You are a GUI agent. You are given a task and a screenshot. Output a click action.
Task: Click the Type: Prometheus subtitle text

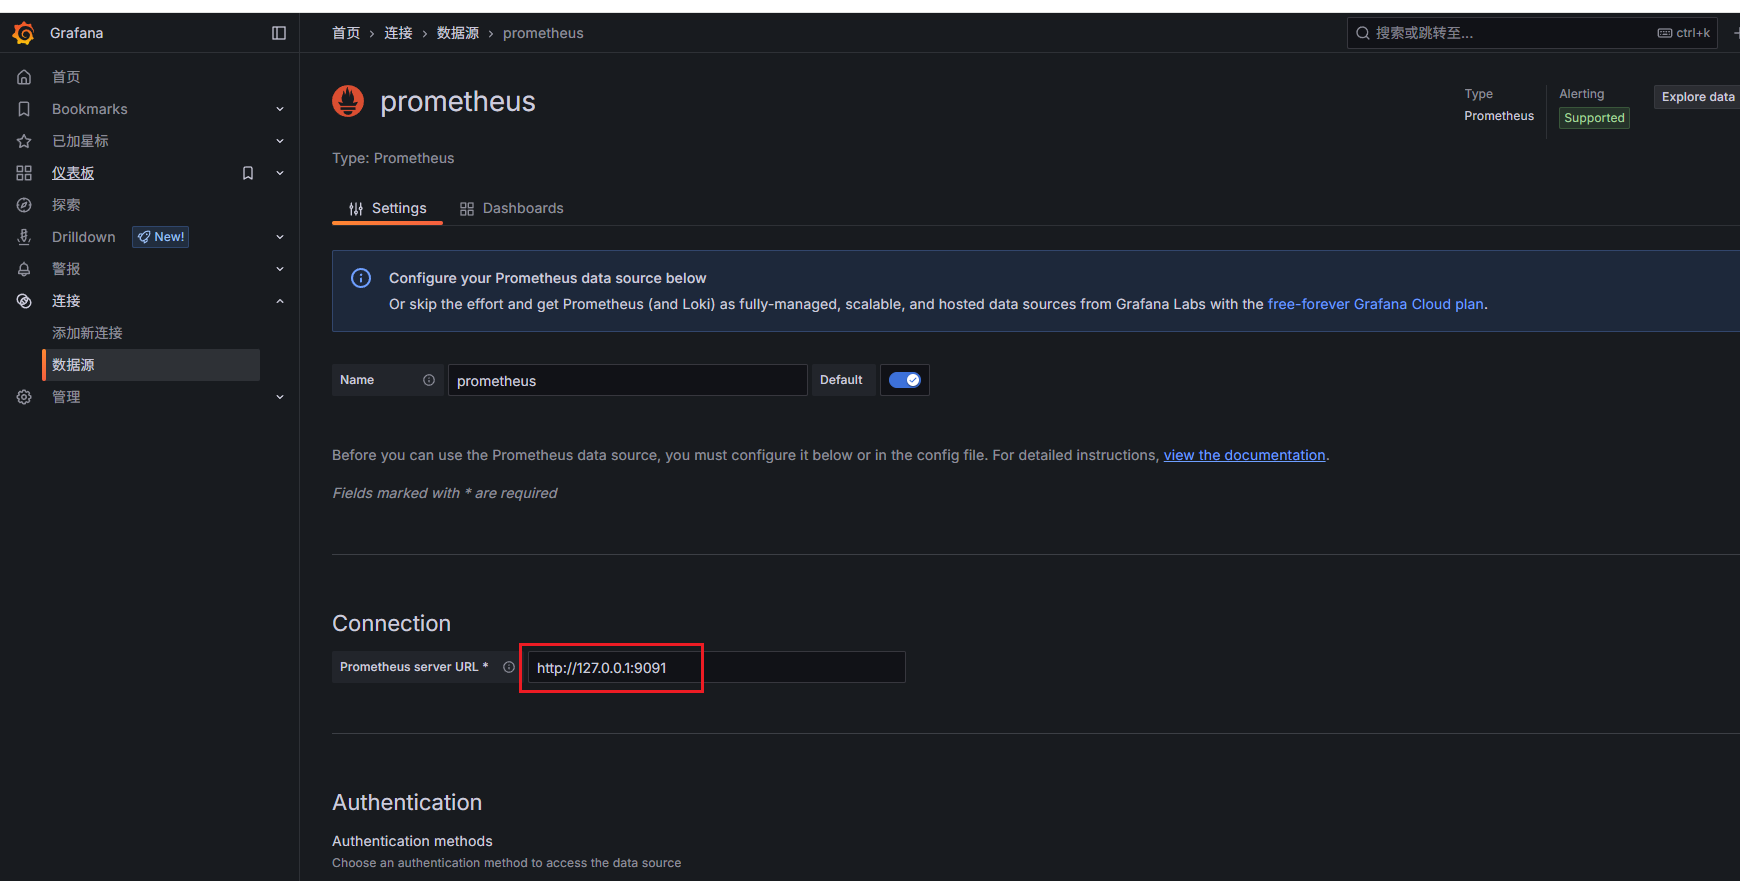click(x=393, y=158)
